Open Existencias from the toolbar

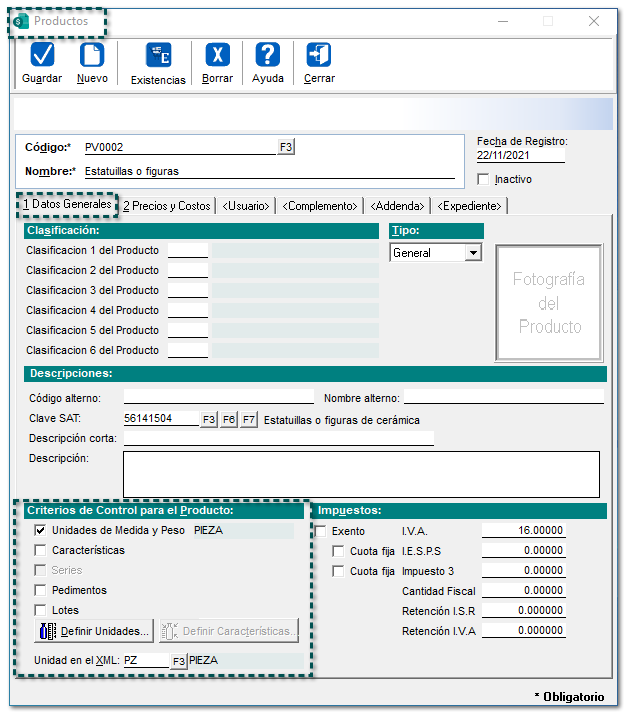(x=158, y=55)
